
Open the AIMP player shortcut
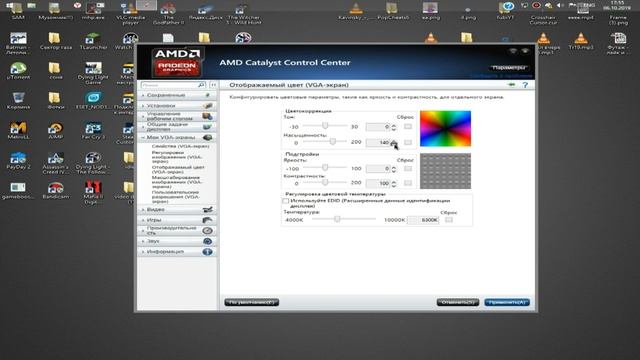tap(56, 131)
